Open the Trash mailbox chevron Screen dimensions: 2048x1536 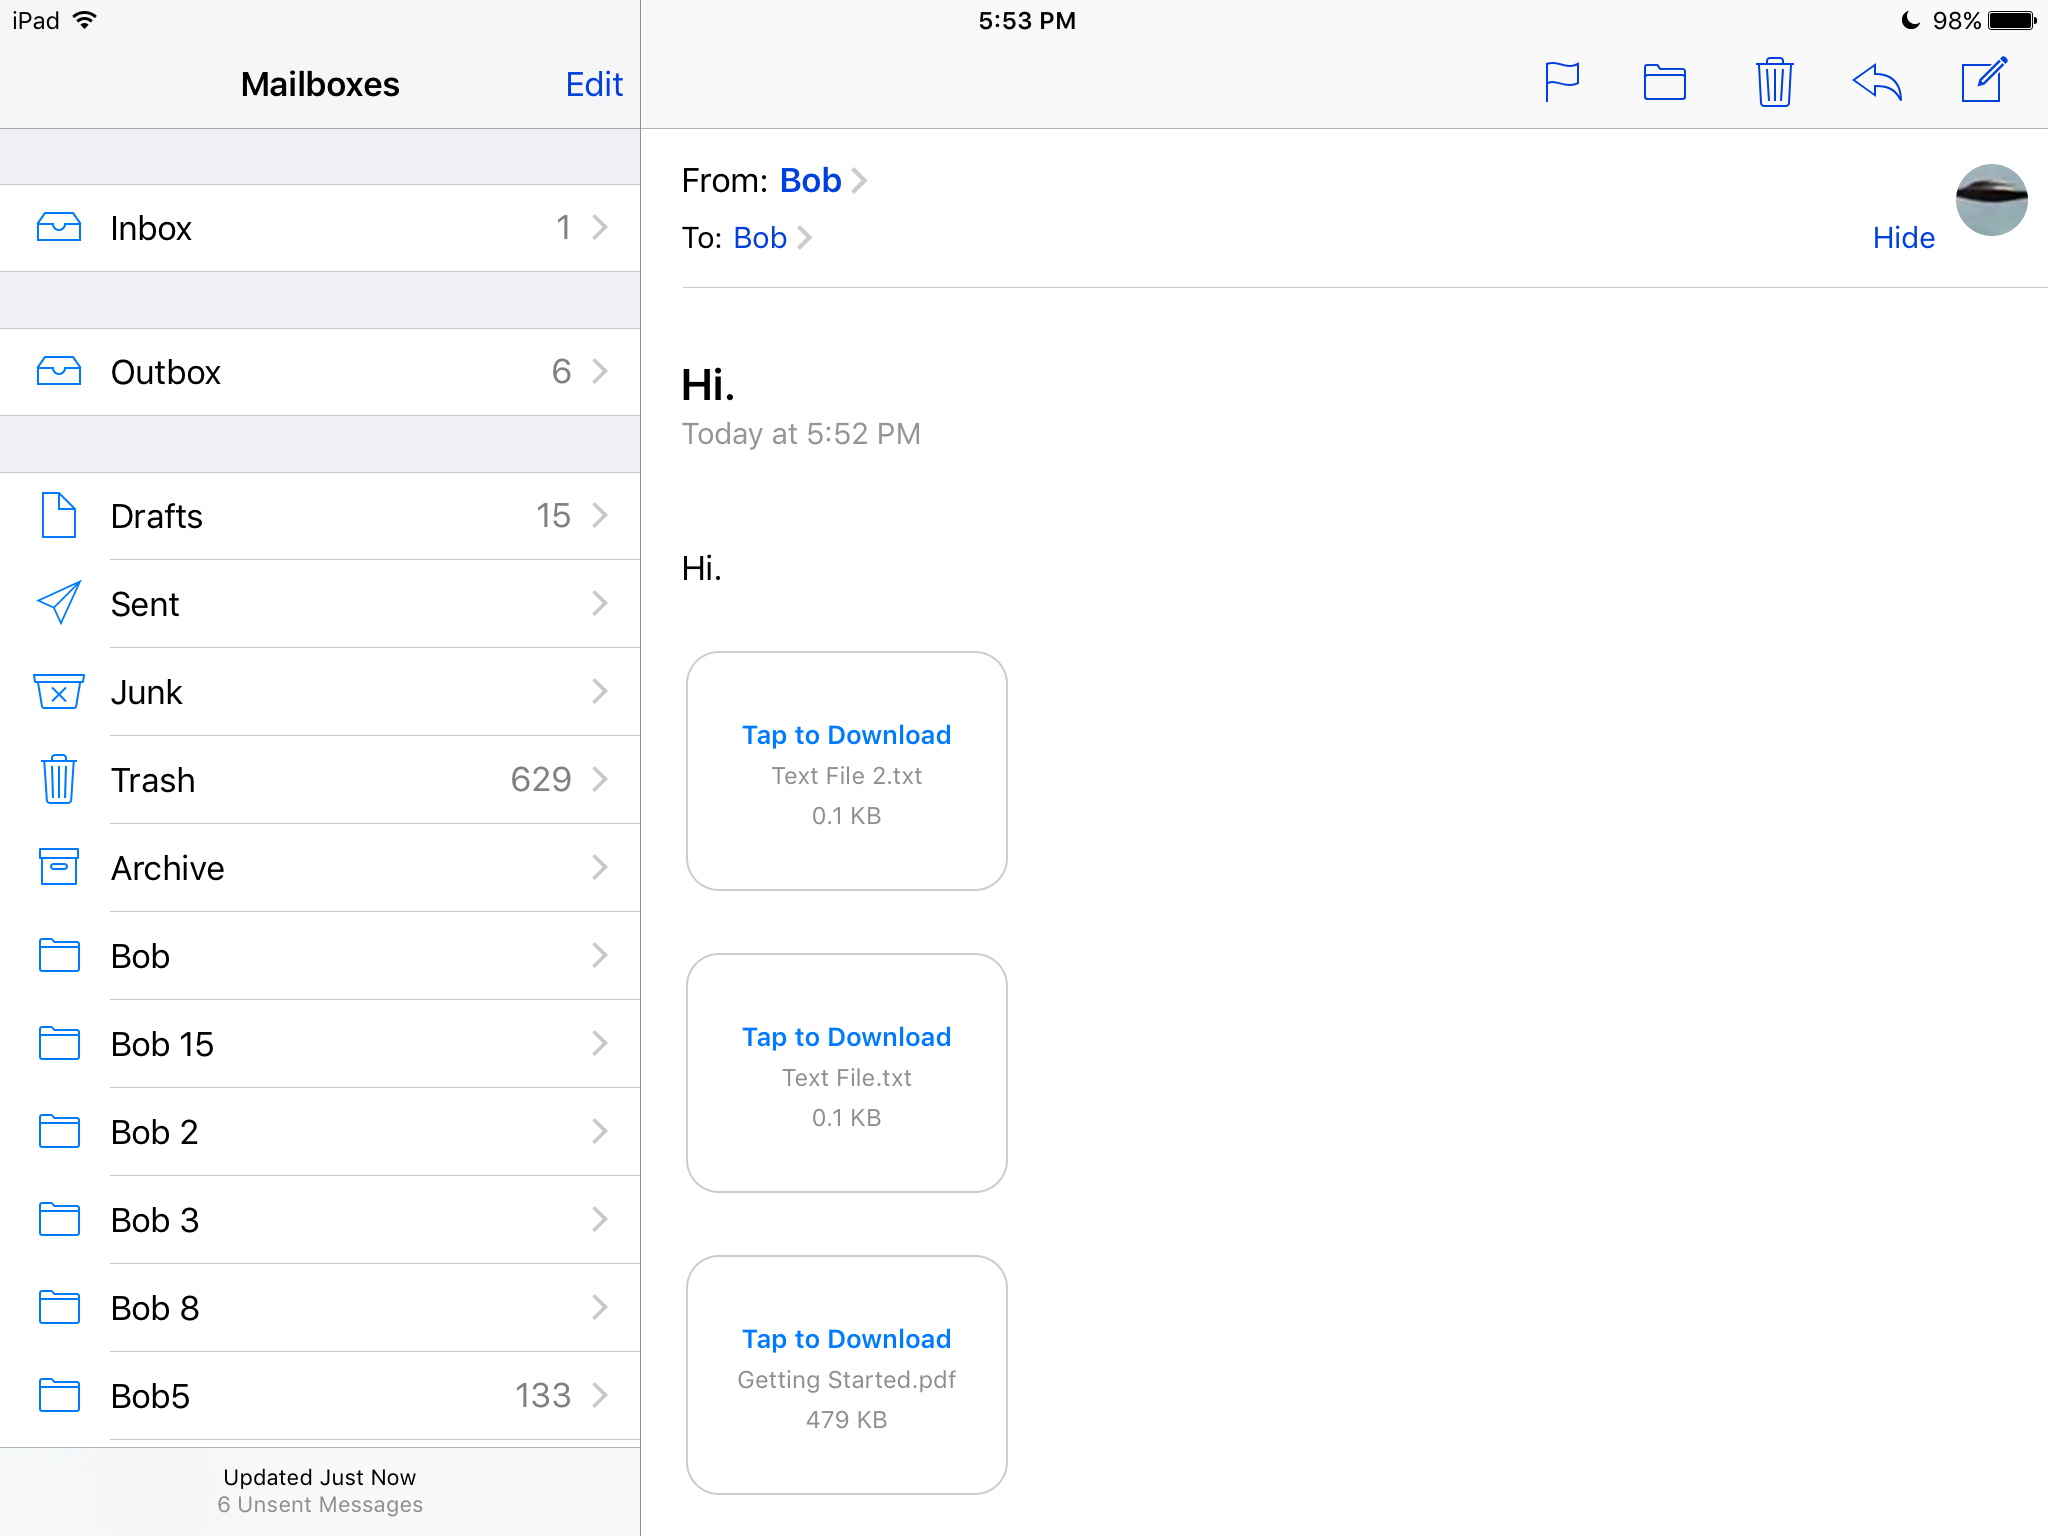599,779
